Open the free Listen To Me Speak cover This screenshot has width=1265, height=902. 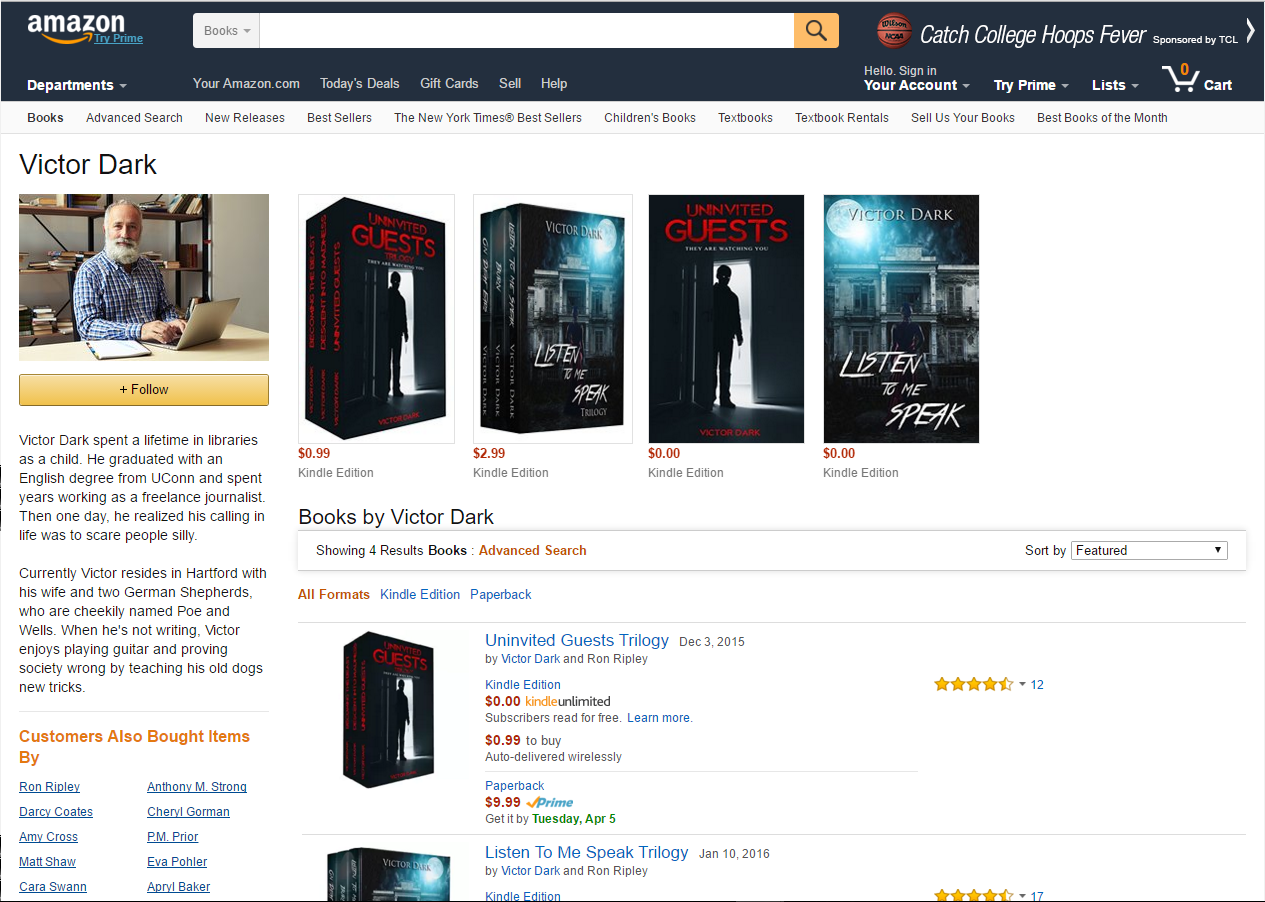901,319
